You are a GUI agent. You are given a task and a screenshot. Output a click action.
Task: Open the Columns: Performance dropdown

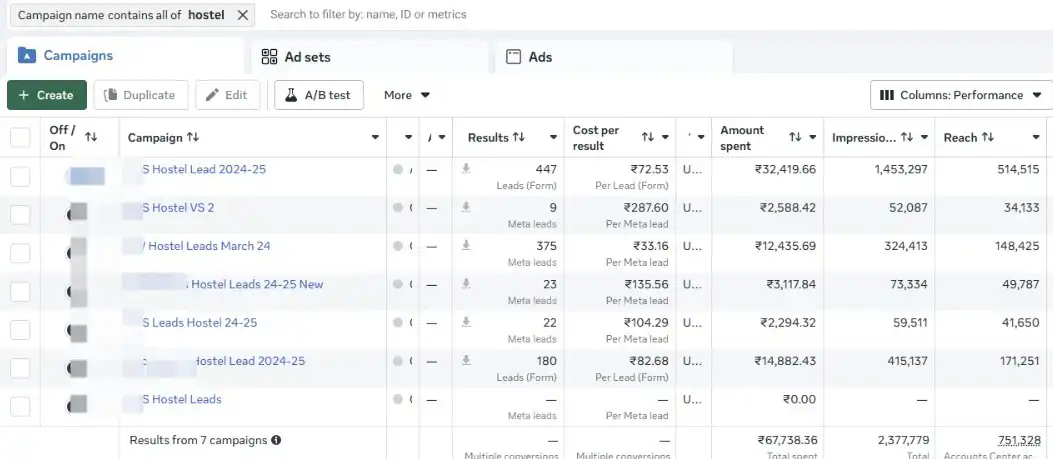pos(960,95)
